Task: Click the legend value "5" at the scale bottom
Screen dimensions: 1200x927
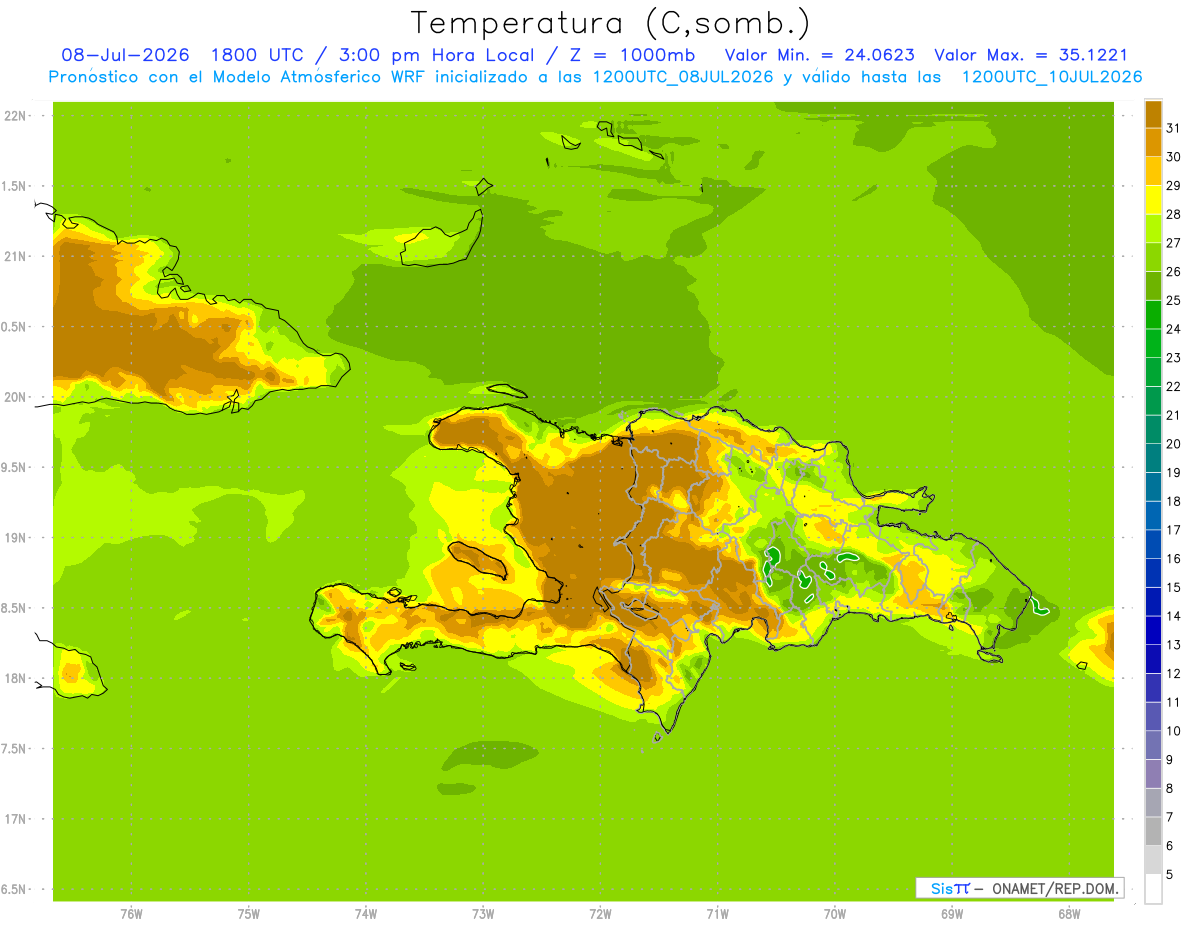Action: coord(1170,874)
